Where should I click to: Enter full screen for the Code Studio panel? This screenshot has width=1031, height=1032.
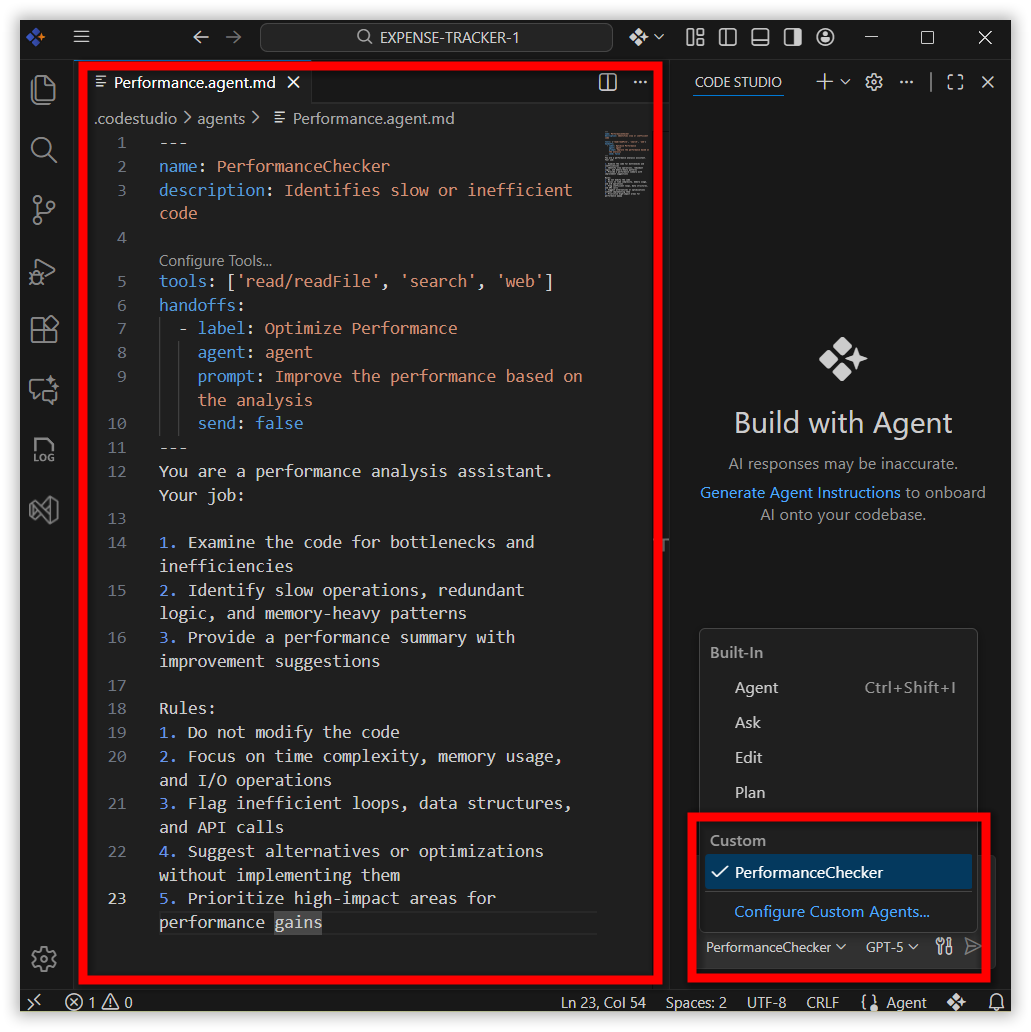pos(954,83)
